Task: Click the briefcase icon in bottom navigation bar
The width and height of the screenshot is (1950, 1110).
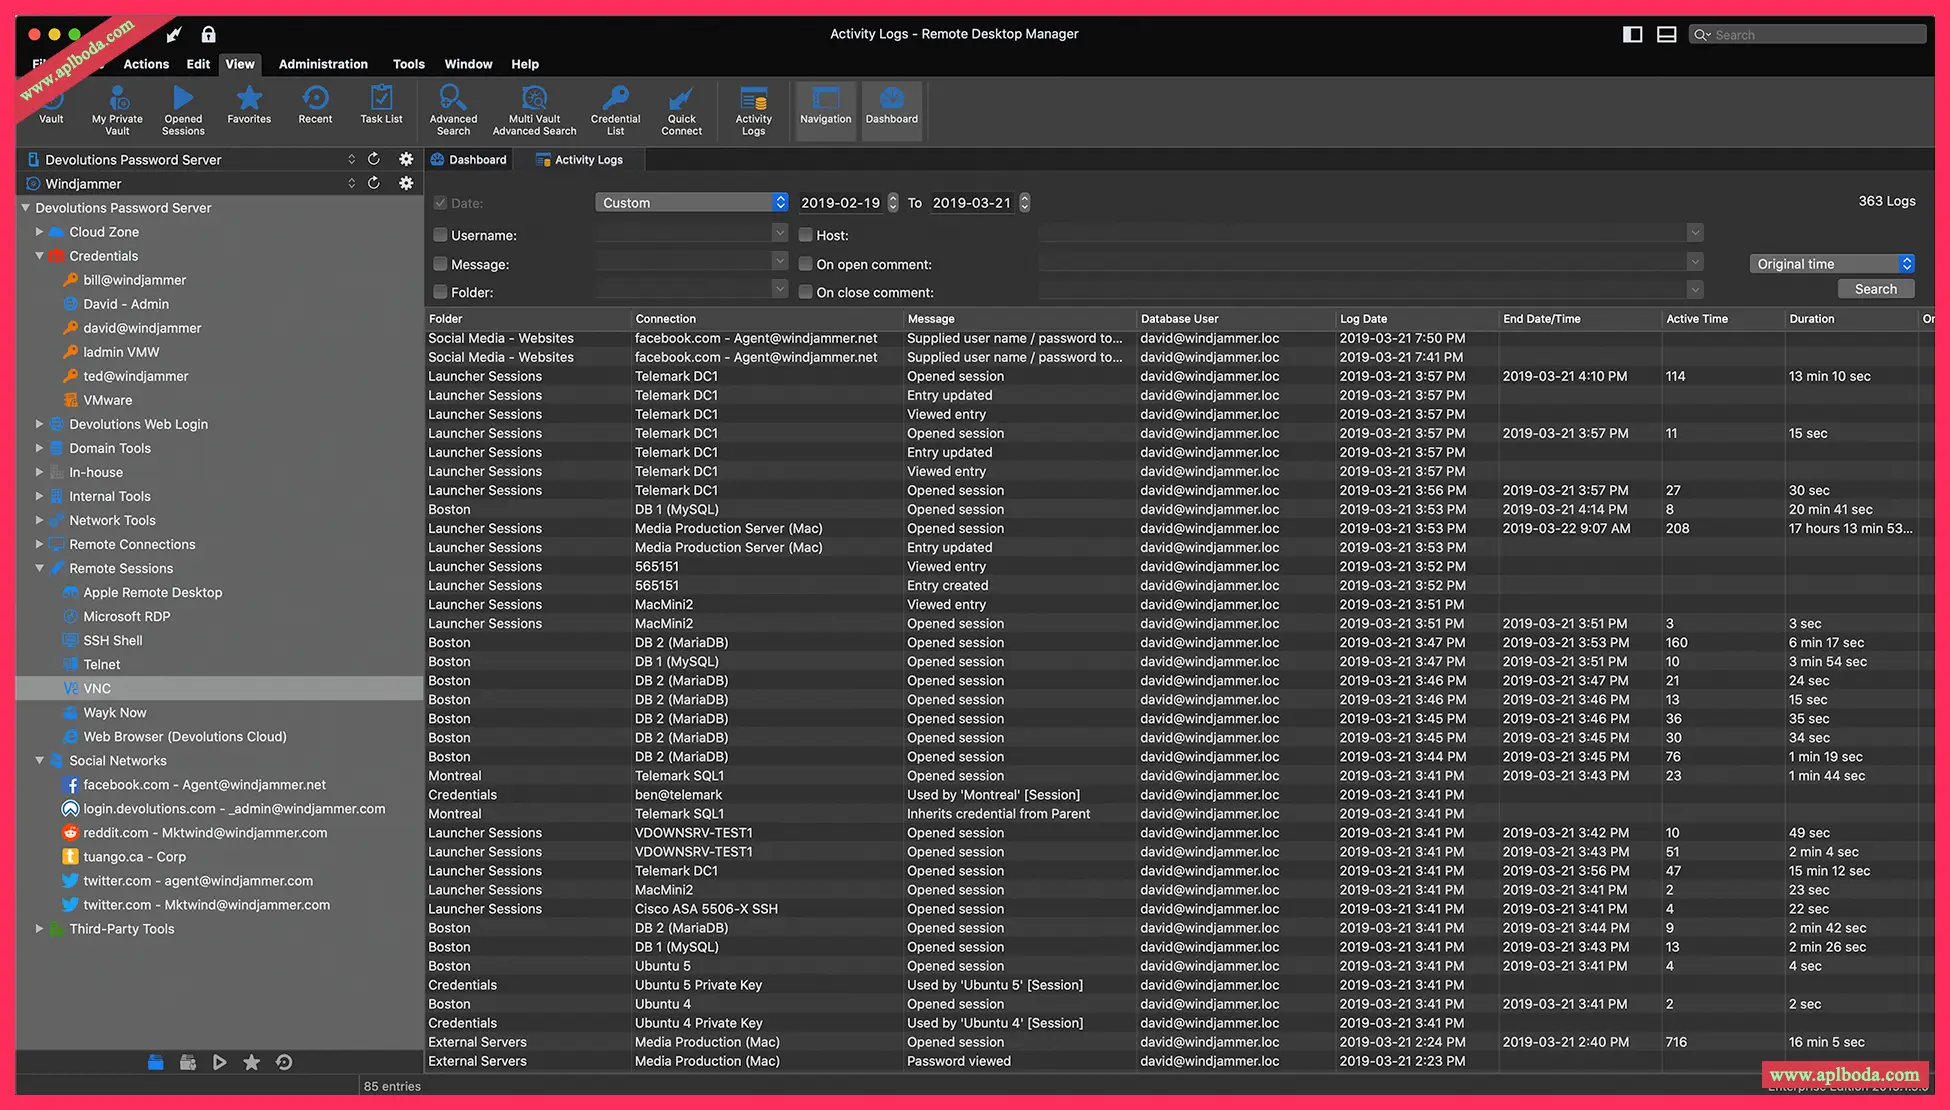Action: click(x=187, y=1062)
